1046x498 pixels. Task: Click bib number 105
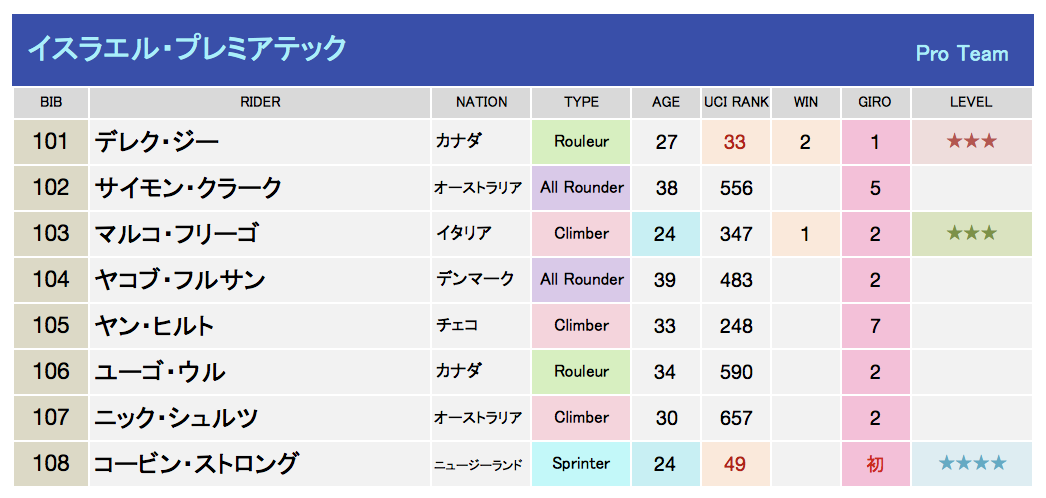pos(51,325)
